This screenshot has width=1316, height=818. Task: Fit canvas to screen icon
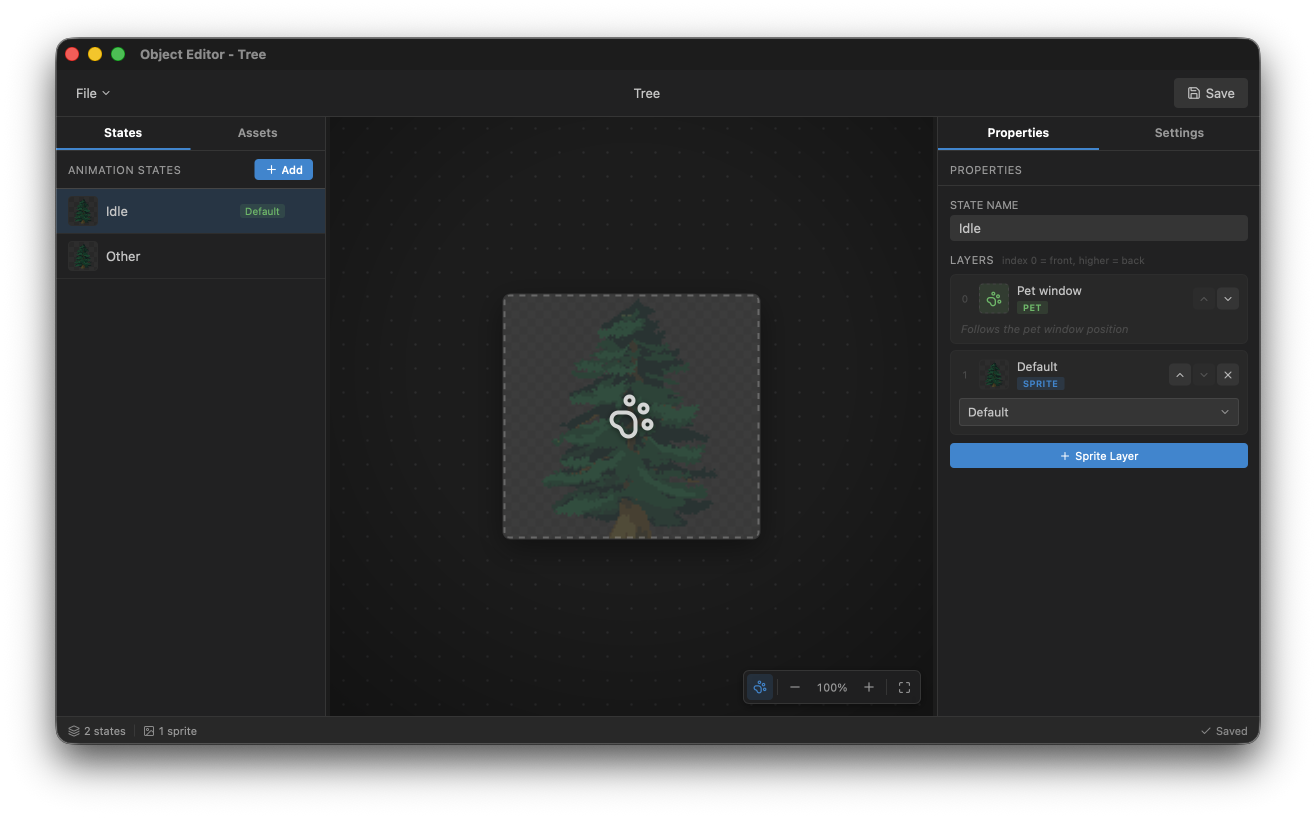(904, 687)
